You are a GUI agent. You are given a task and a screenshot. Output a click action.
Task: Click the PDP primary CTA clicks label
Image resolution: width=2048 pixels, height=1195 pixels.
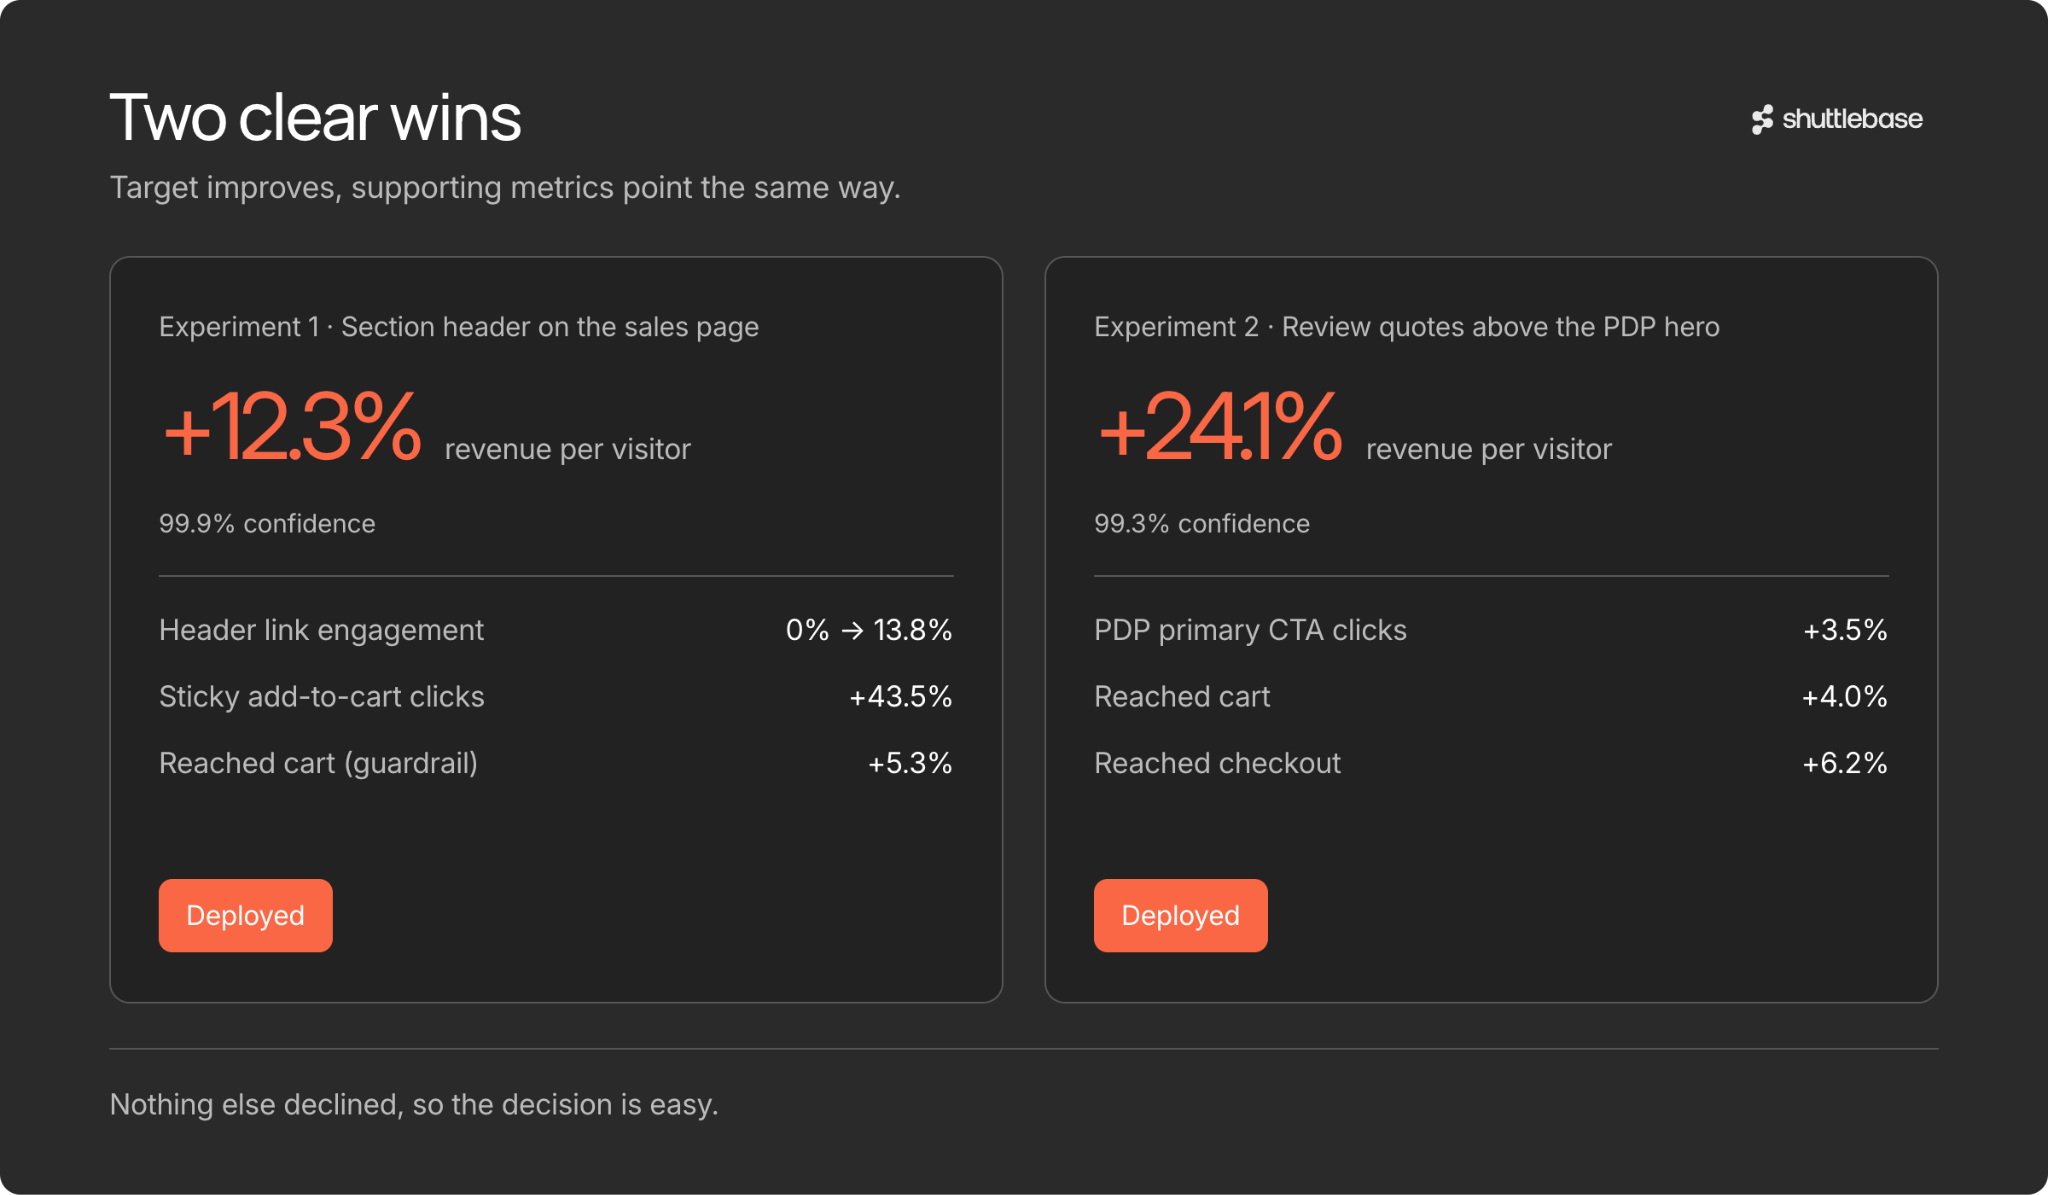(1250, 630)
